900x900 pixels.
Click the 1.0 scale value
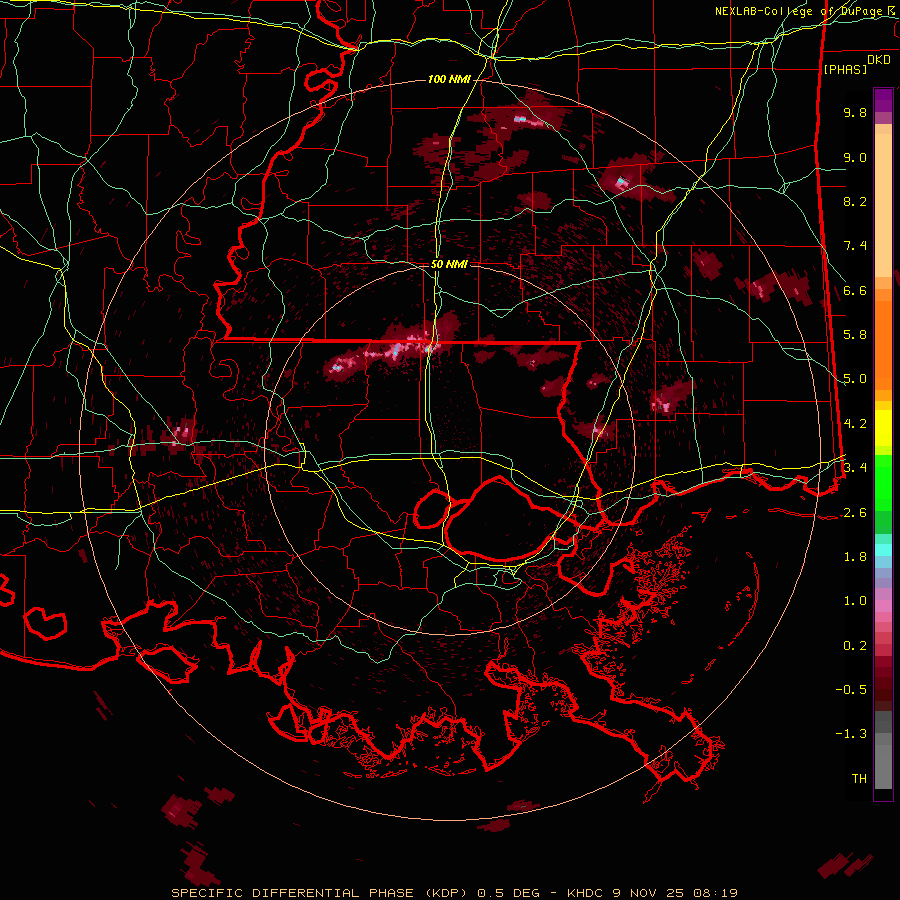855,601
